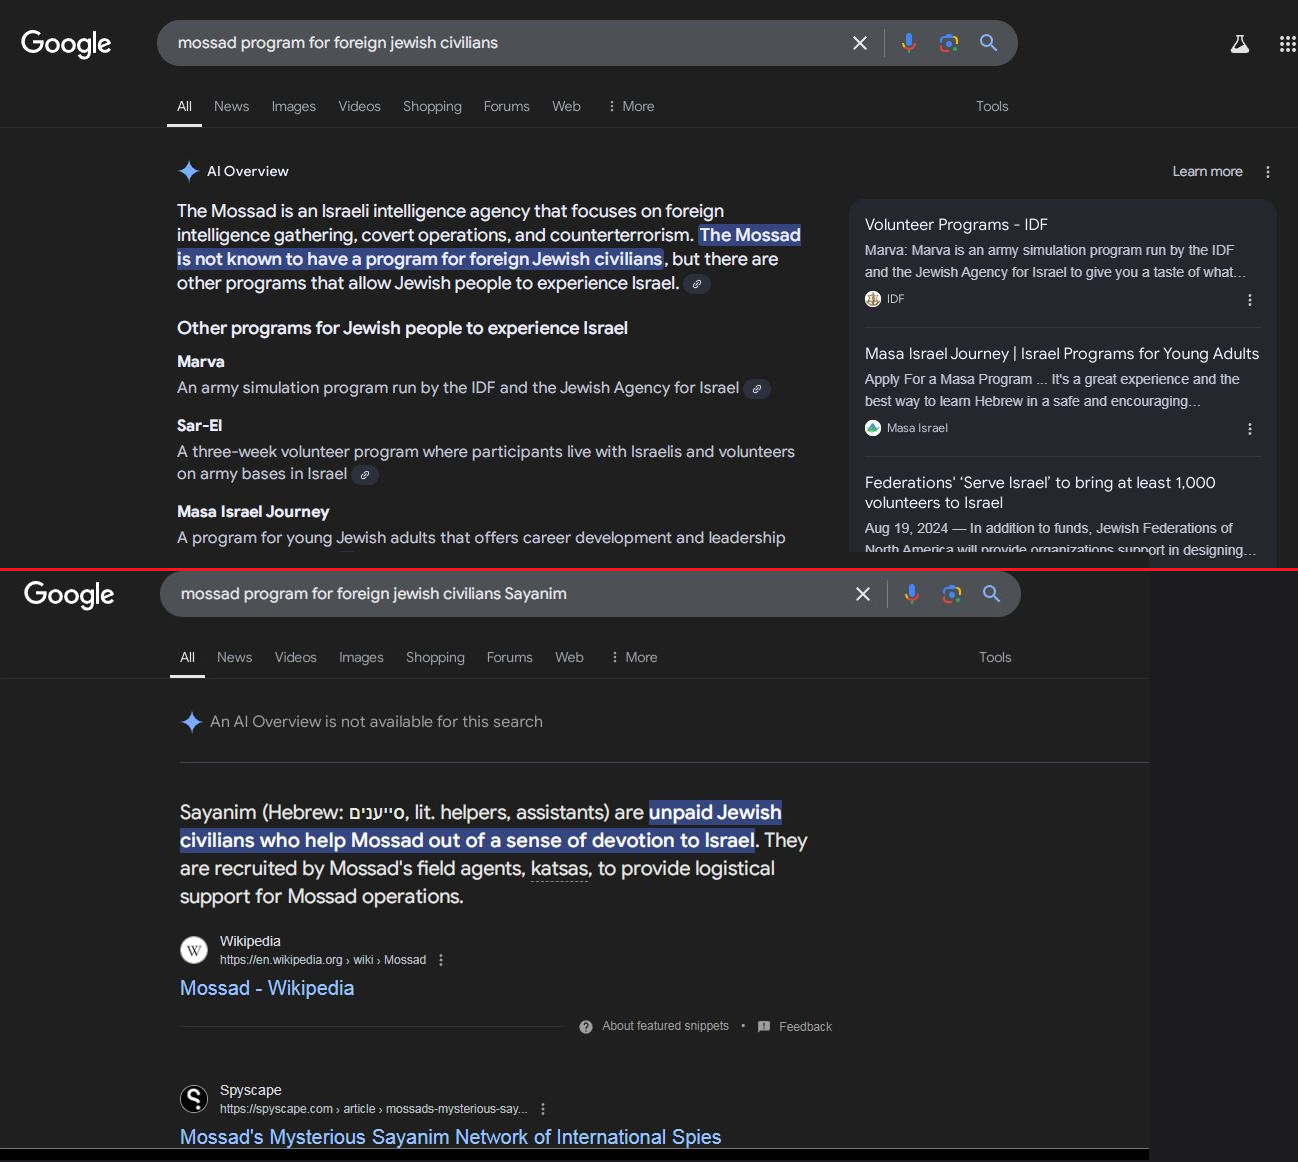Click the Masa Israel favicon in the source card

tap(873, 428)
